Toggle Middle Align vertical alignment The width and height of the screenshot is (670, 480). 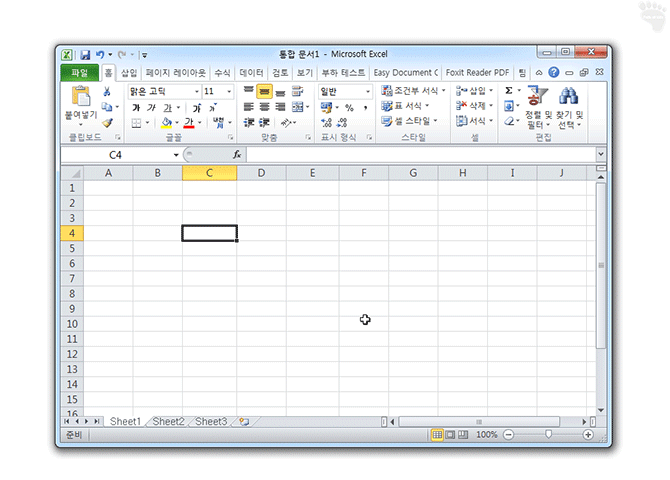click(x=264, y=91)
